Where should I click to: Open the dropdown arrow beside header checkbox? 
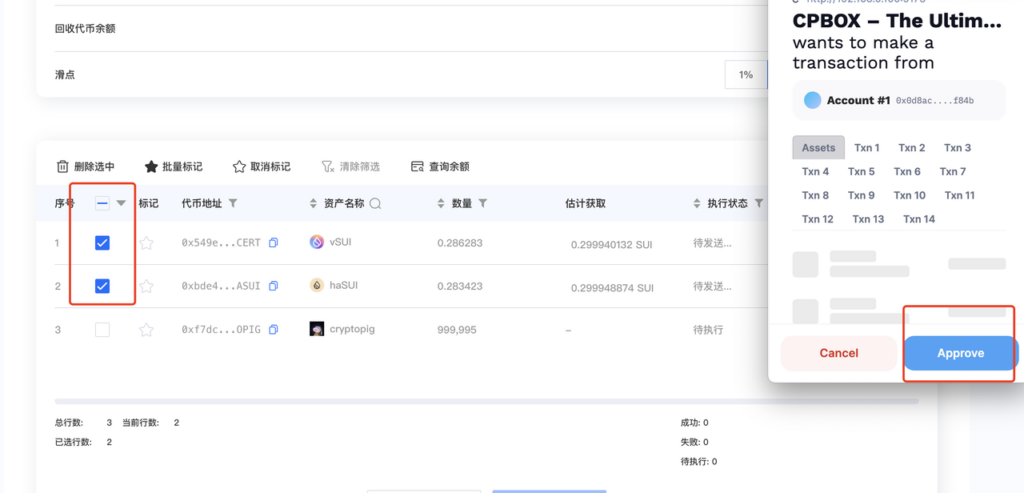121,204
